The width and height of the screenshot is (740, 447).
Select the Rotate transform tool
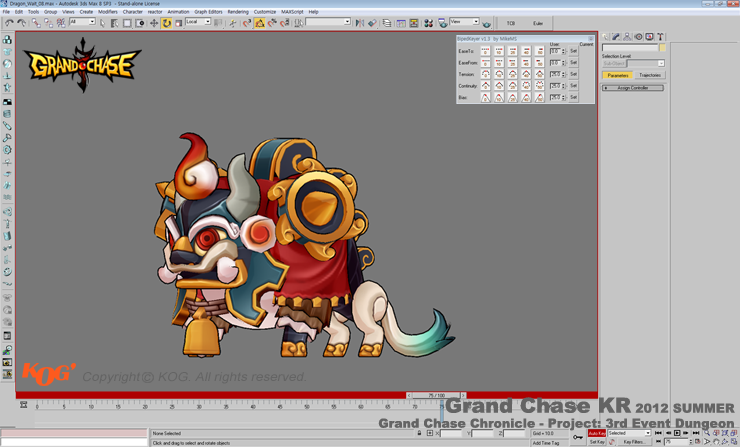pyautogui.click(x=166, y=22)
